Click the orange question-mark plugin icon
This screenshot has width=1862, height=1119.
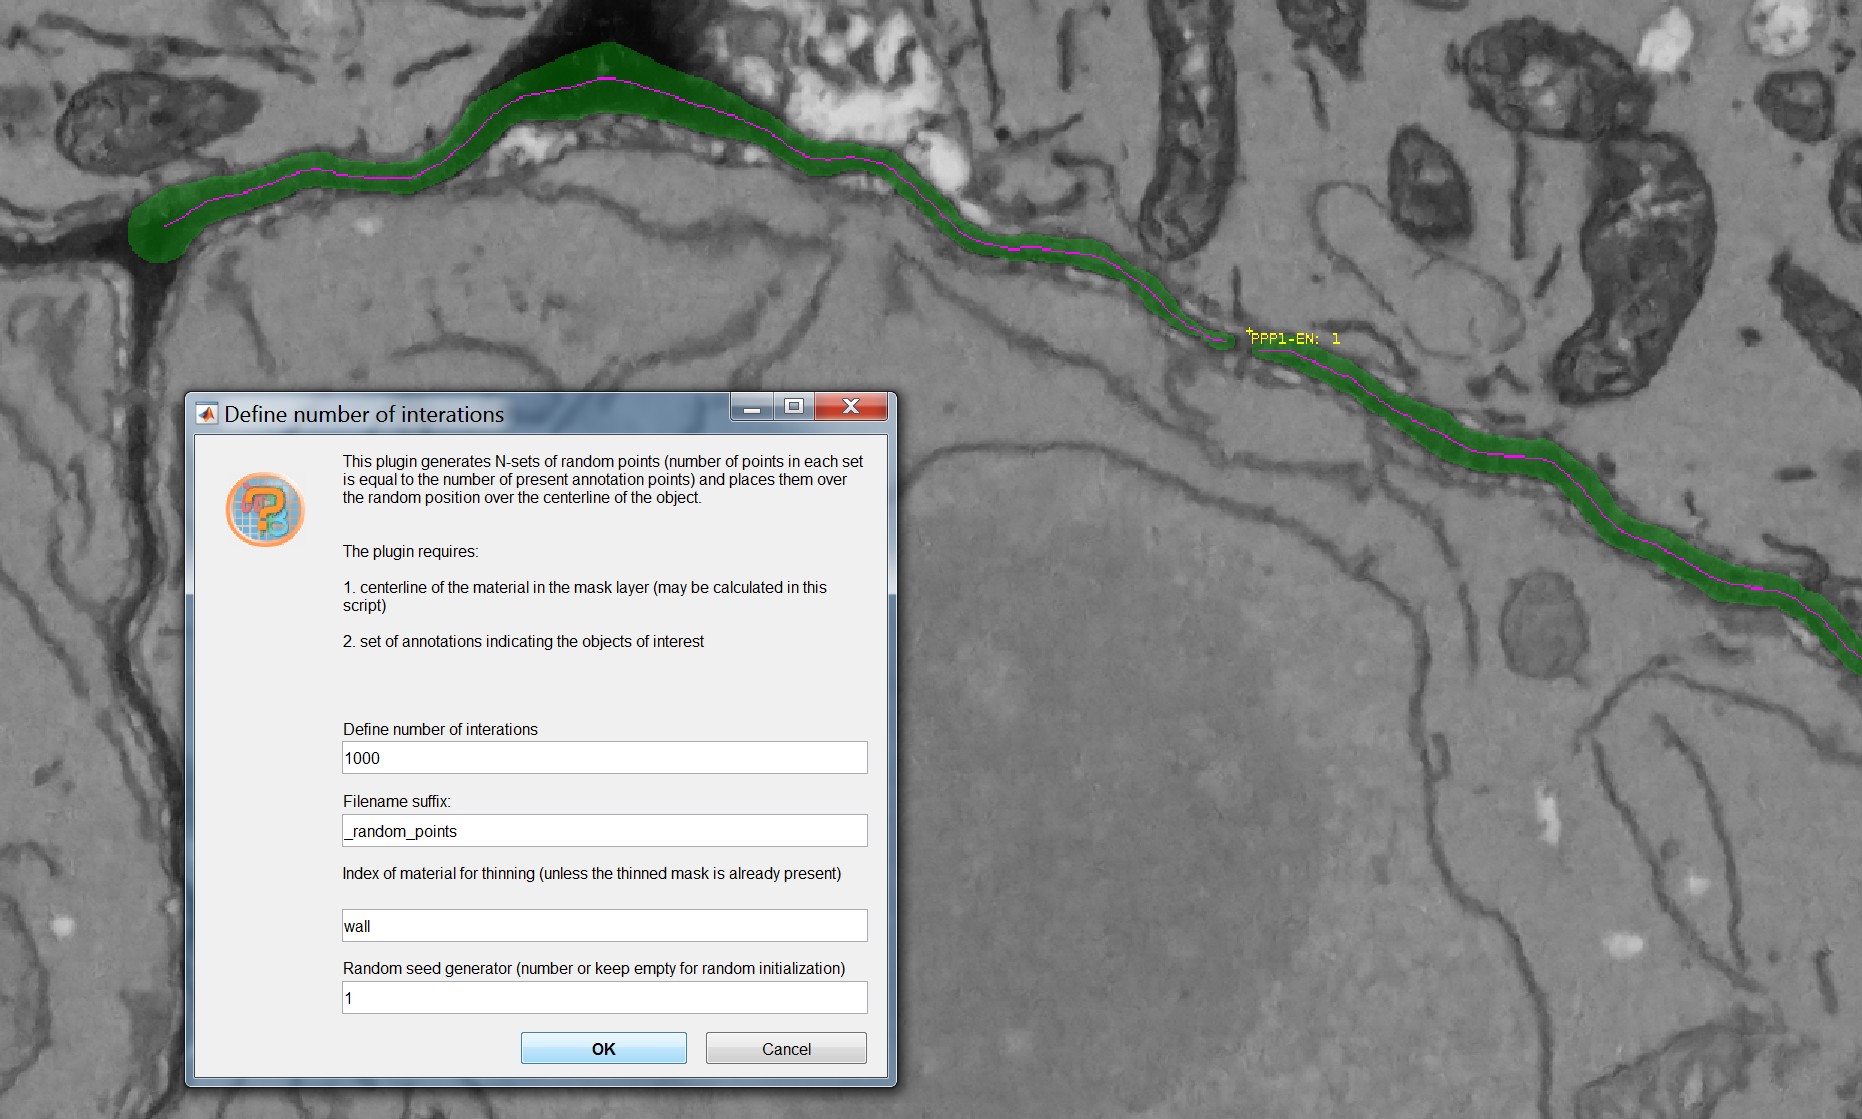point(265,510)
